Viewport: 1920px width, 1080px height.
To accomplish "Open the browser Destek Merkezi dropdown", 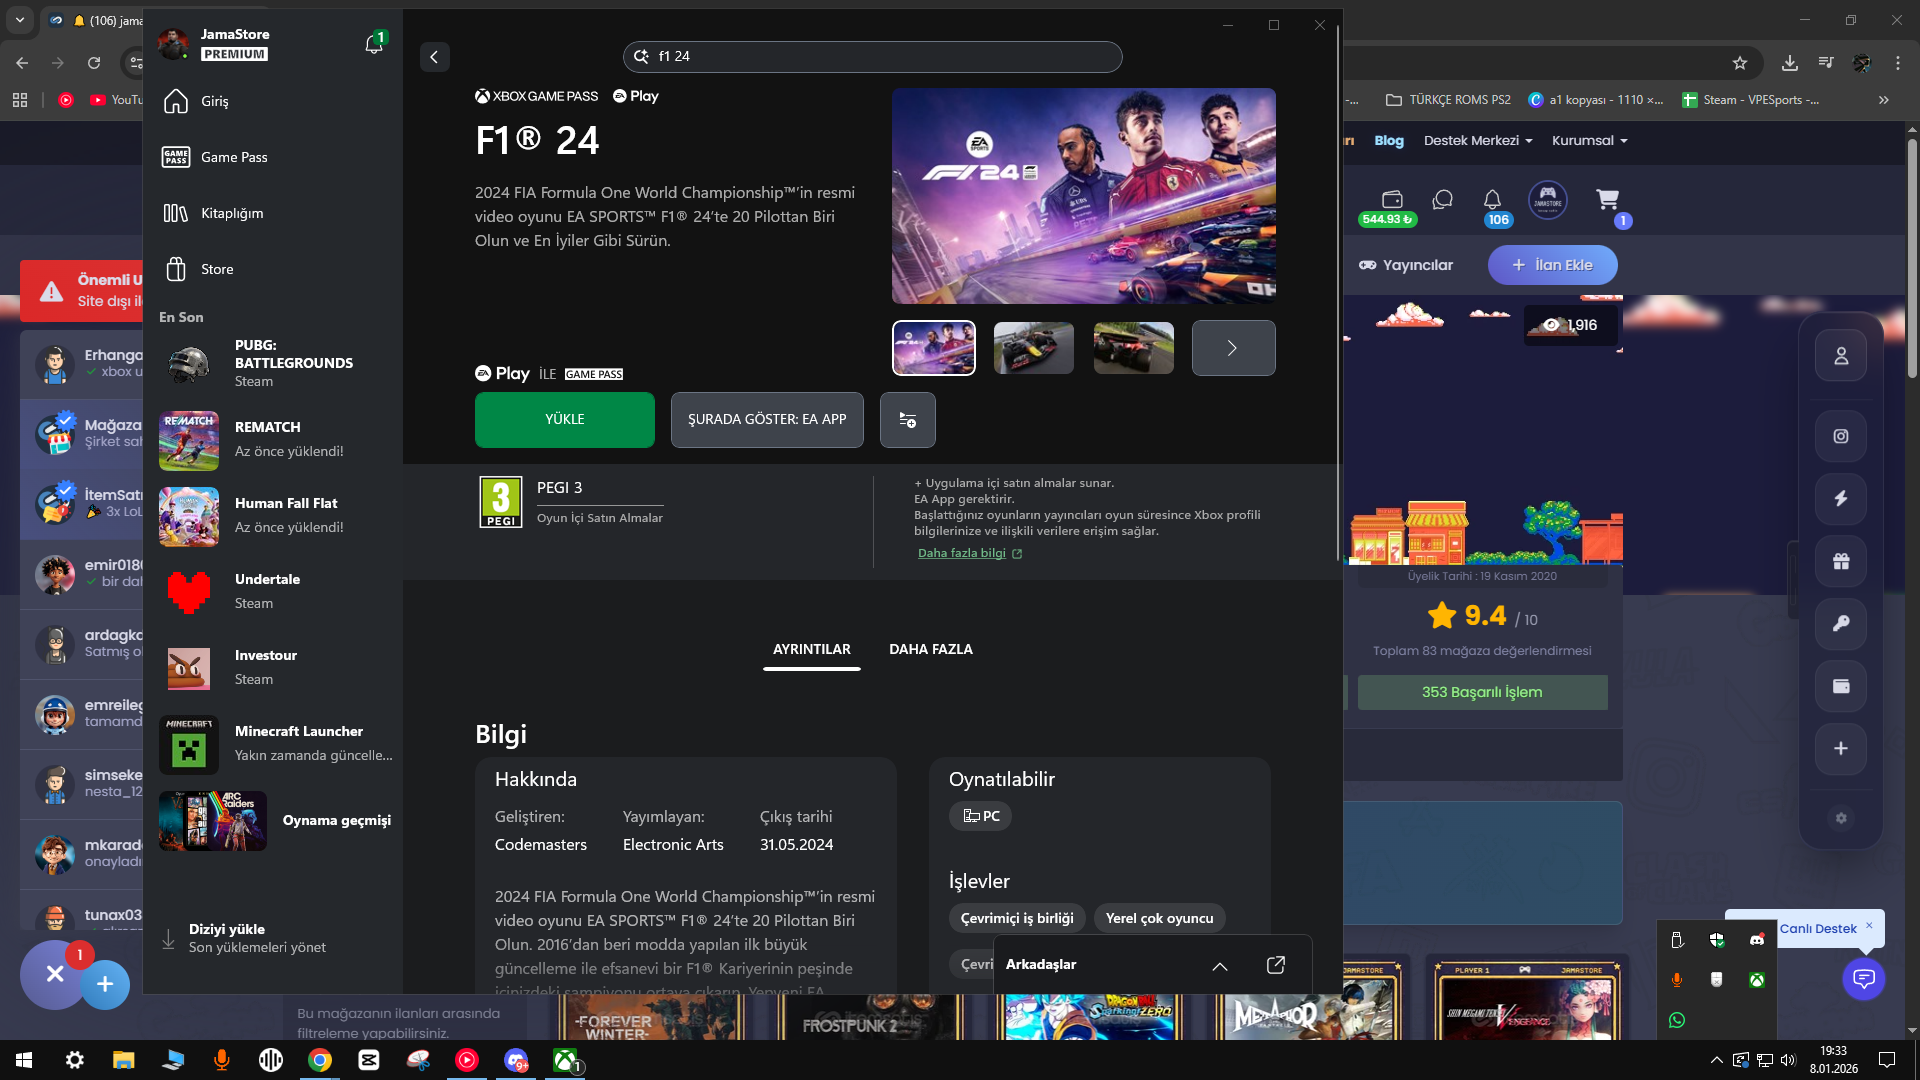I will [x=1478, y=141].
